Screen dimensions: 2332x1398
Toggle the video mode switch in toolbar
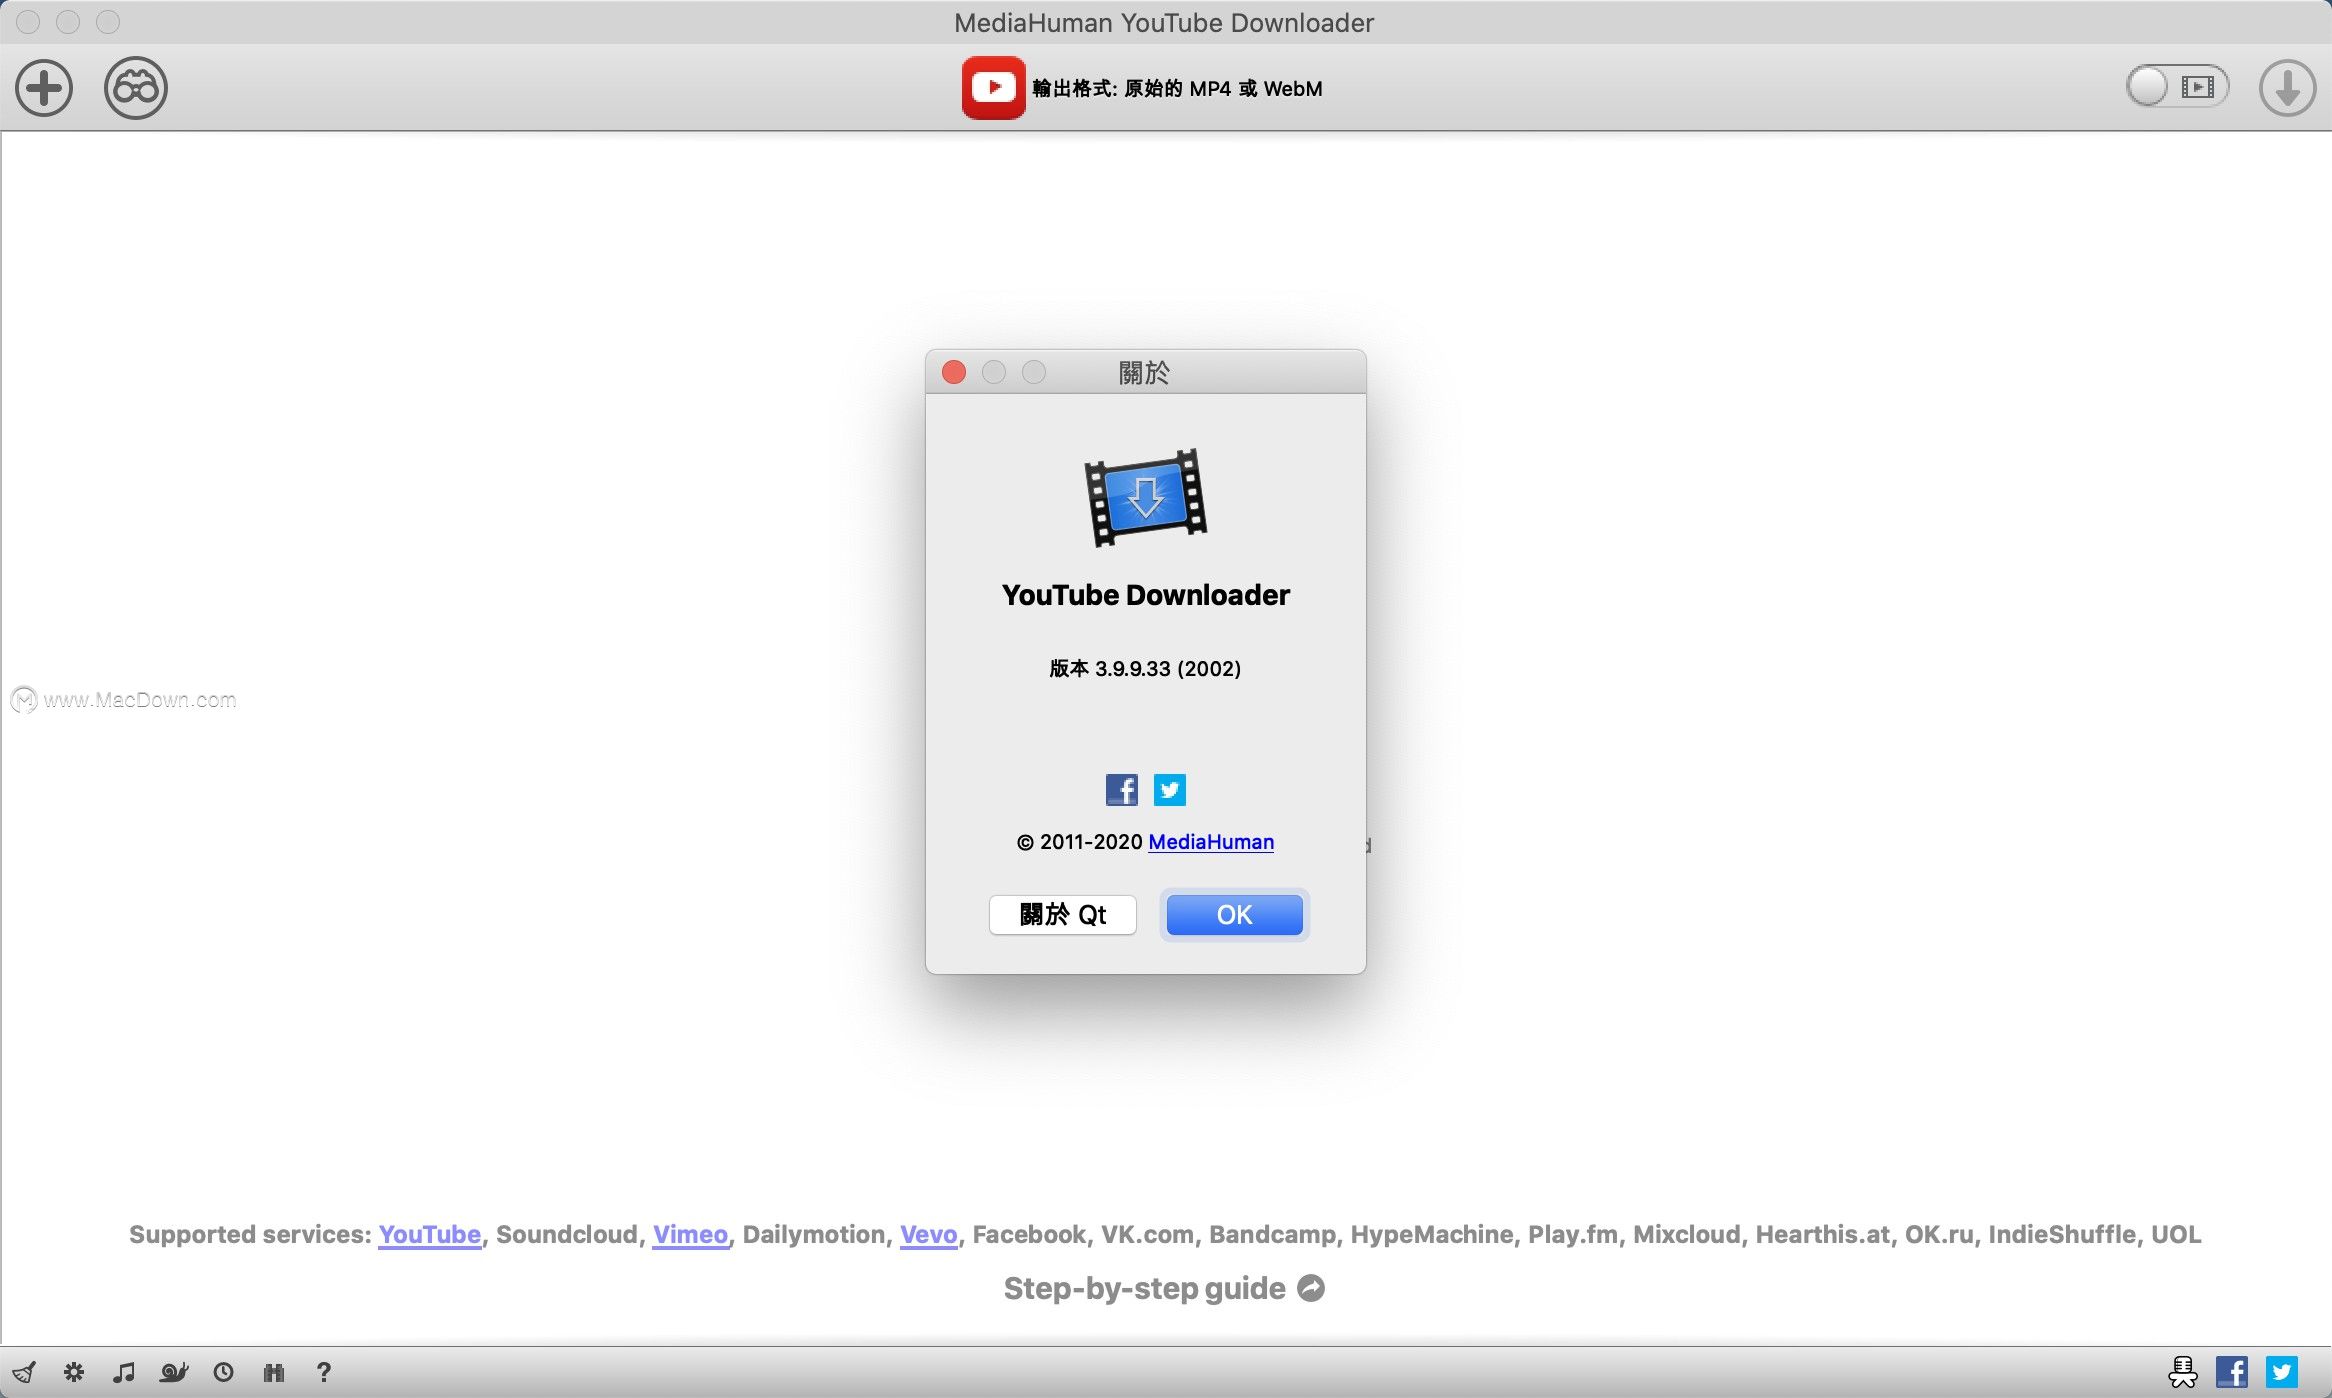click(x=2177, y=87)
